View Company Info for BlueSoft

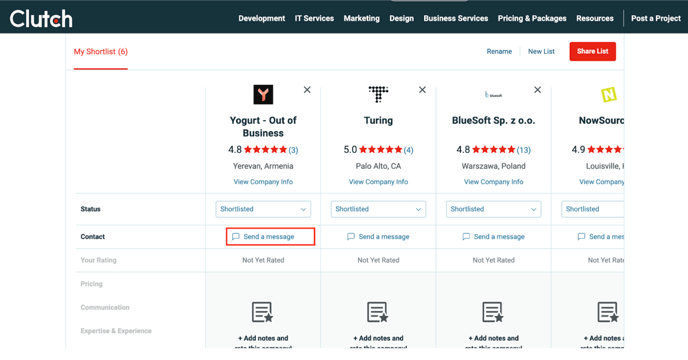494,182
